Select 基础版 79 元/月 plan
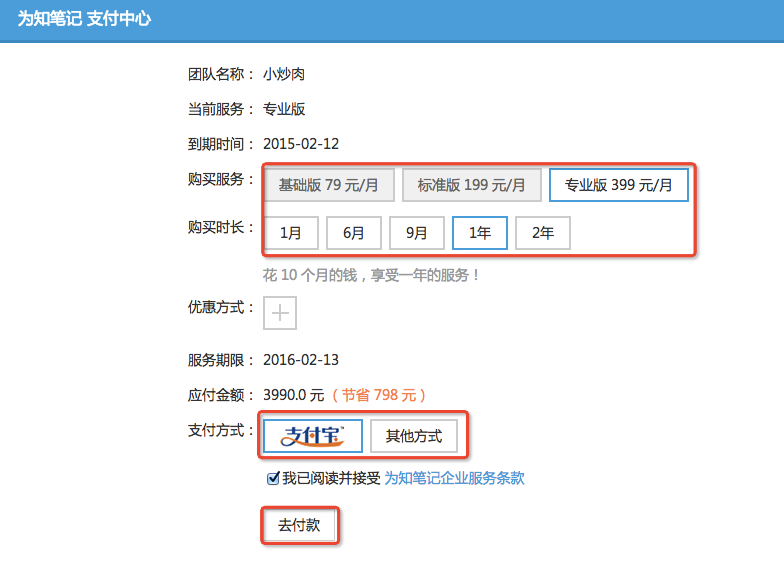This screenshot has height=579, width=784. [329, 185]
